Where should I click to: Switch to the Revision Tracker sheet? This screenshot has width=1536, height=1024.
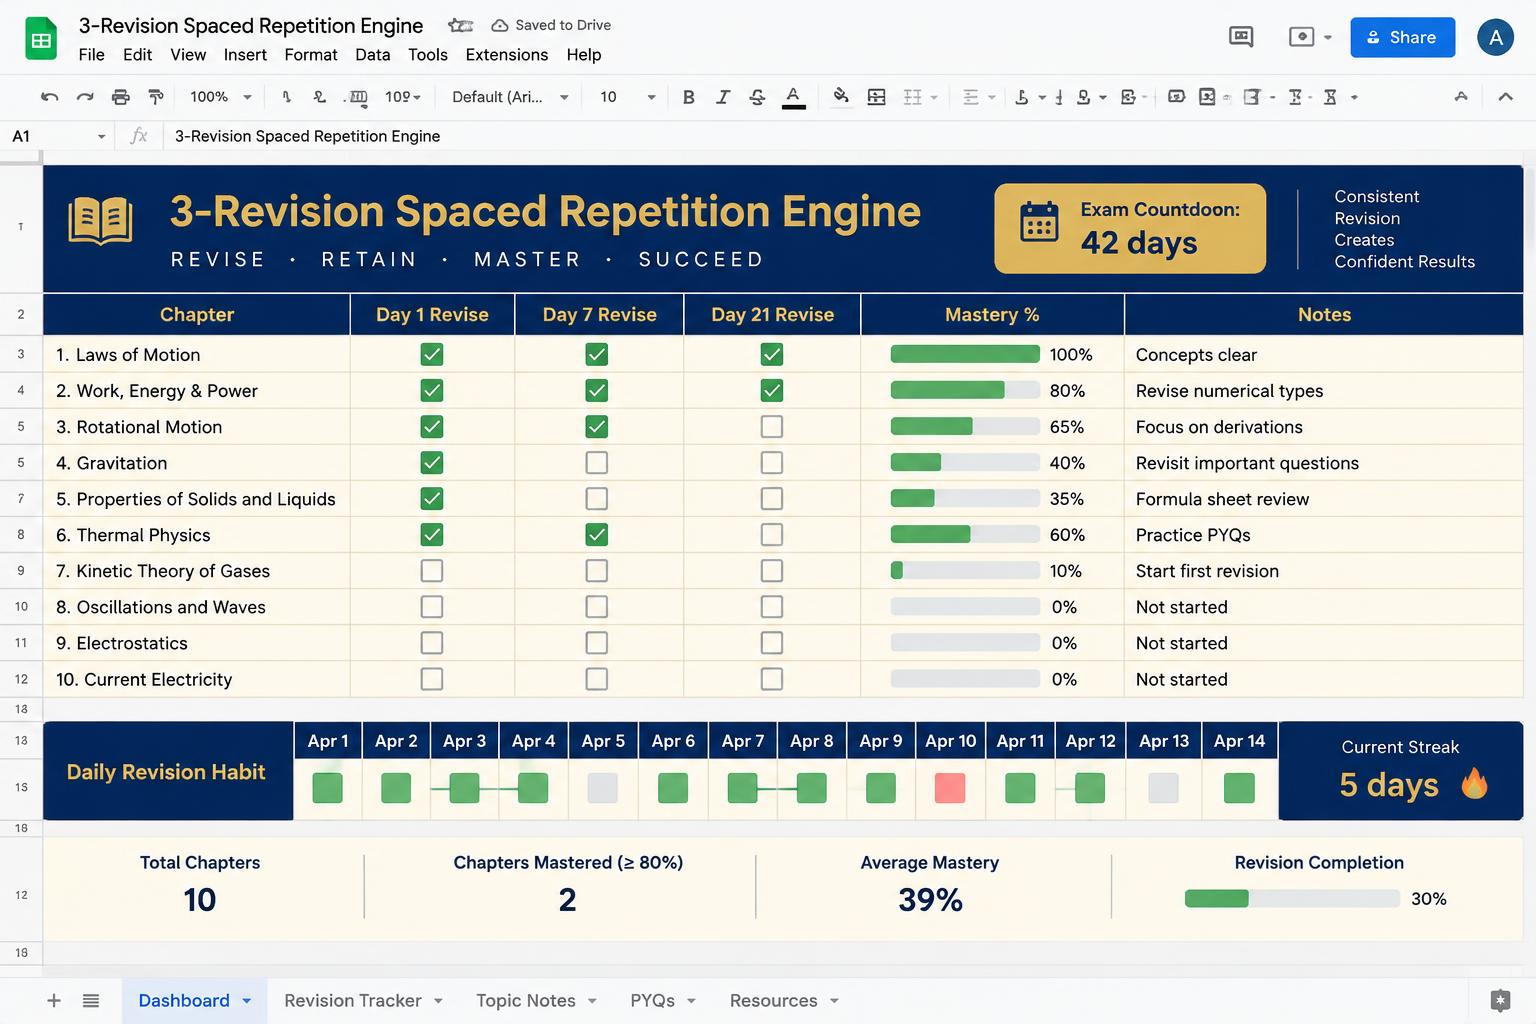(353, 1001)
